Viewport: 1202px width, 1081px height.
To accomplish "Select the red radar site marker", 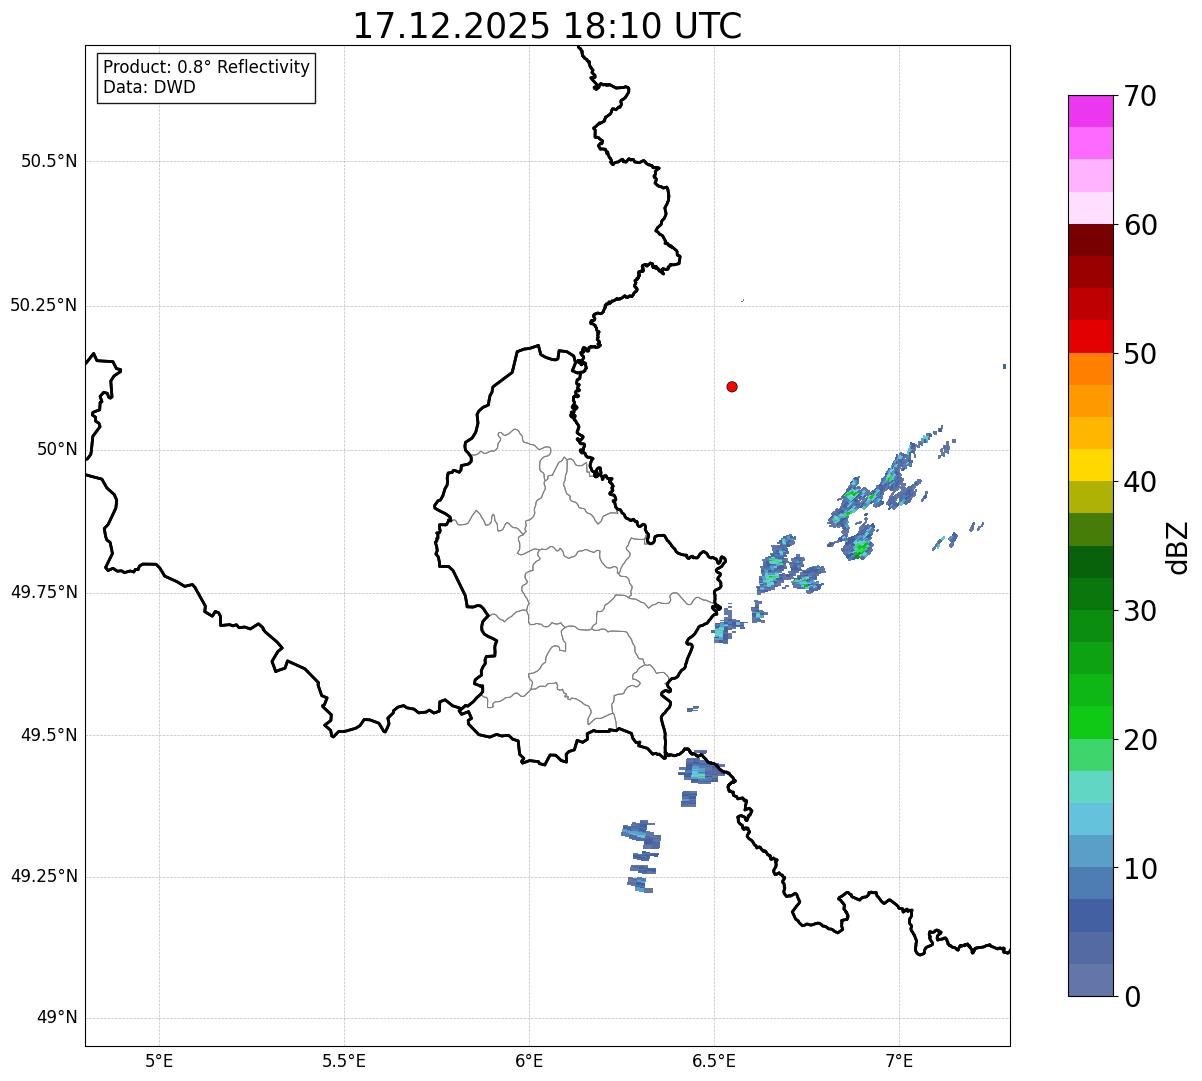I will [x=732, y=386].
